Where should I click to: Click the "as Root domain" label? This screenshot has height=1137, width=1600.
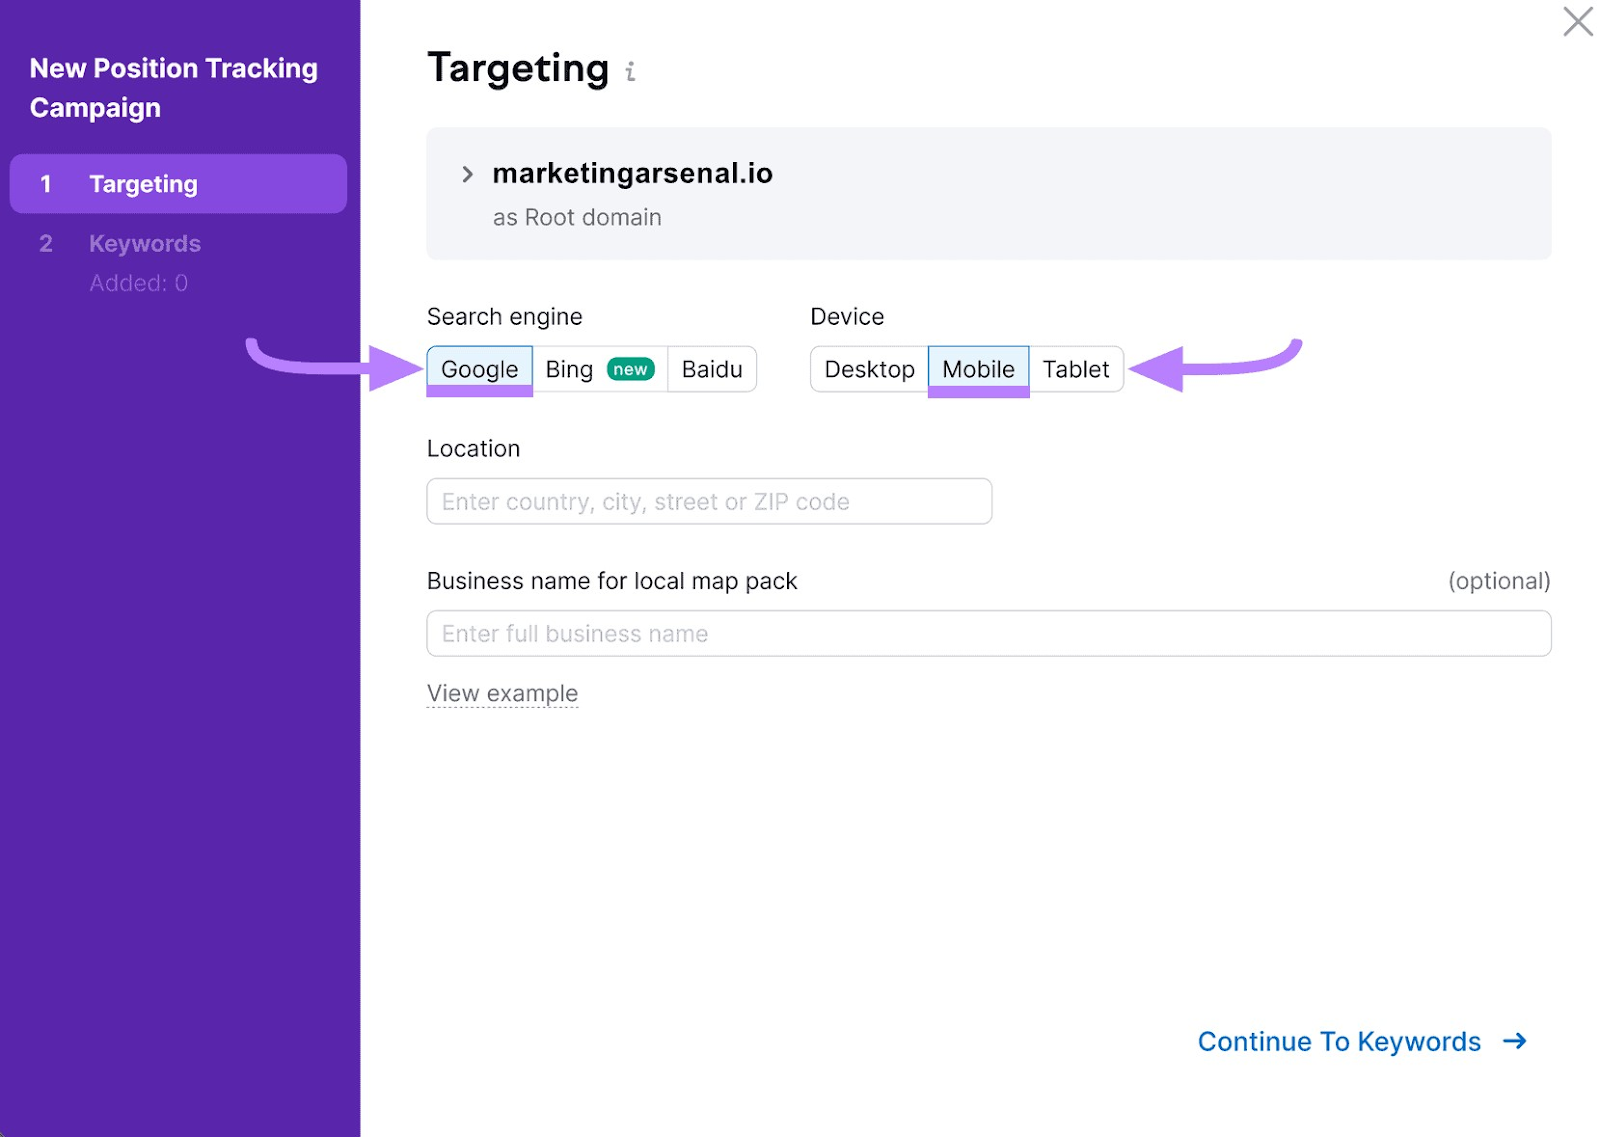click(576, 216)
